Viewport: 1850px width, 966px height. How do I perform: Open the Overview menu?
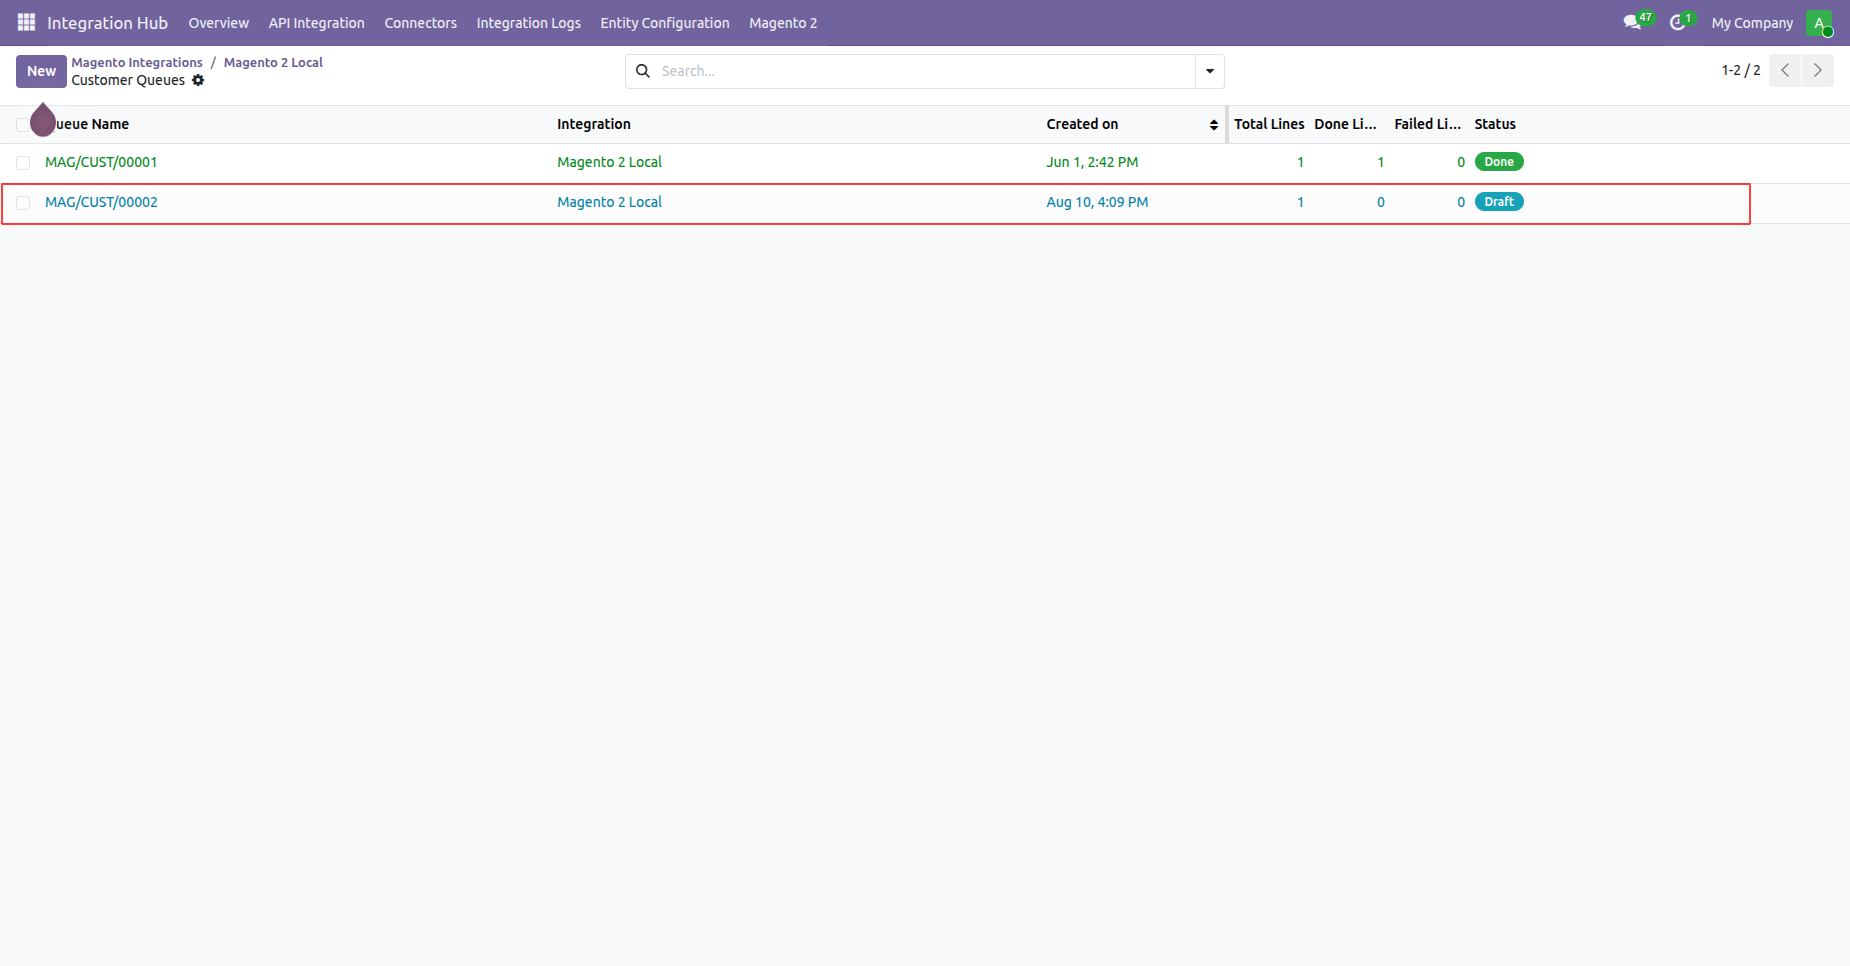click(x=219, y=23)
